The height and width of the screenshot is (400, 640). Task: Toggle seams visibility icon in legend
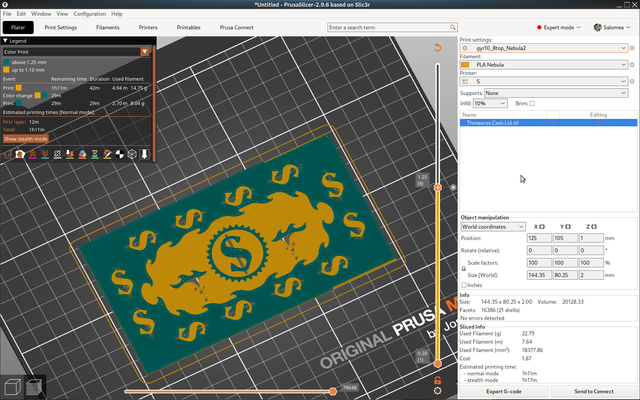58,154
